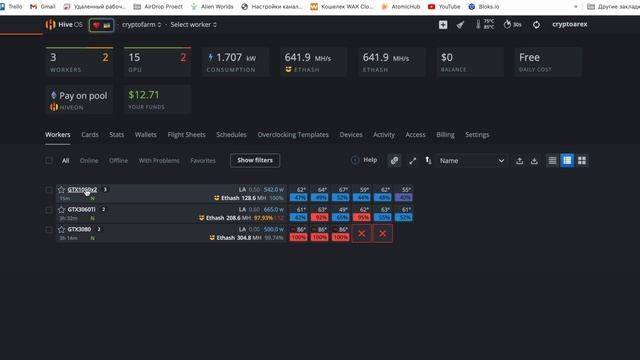This screenshot has width=640, height=360.
Task: Toggle sort direction icon beside Name
Action: point(428,160)
